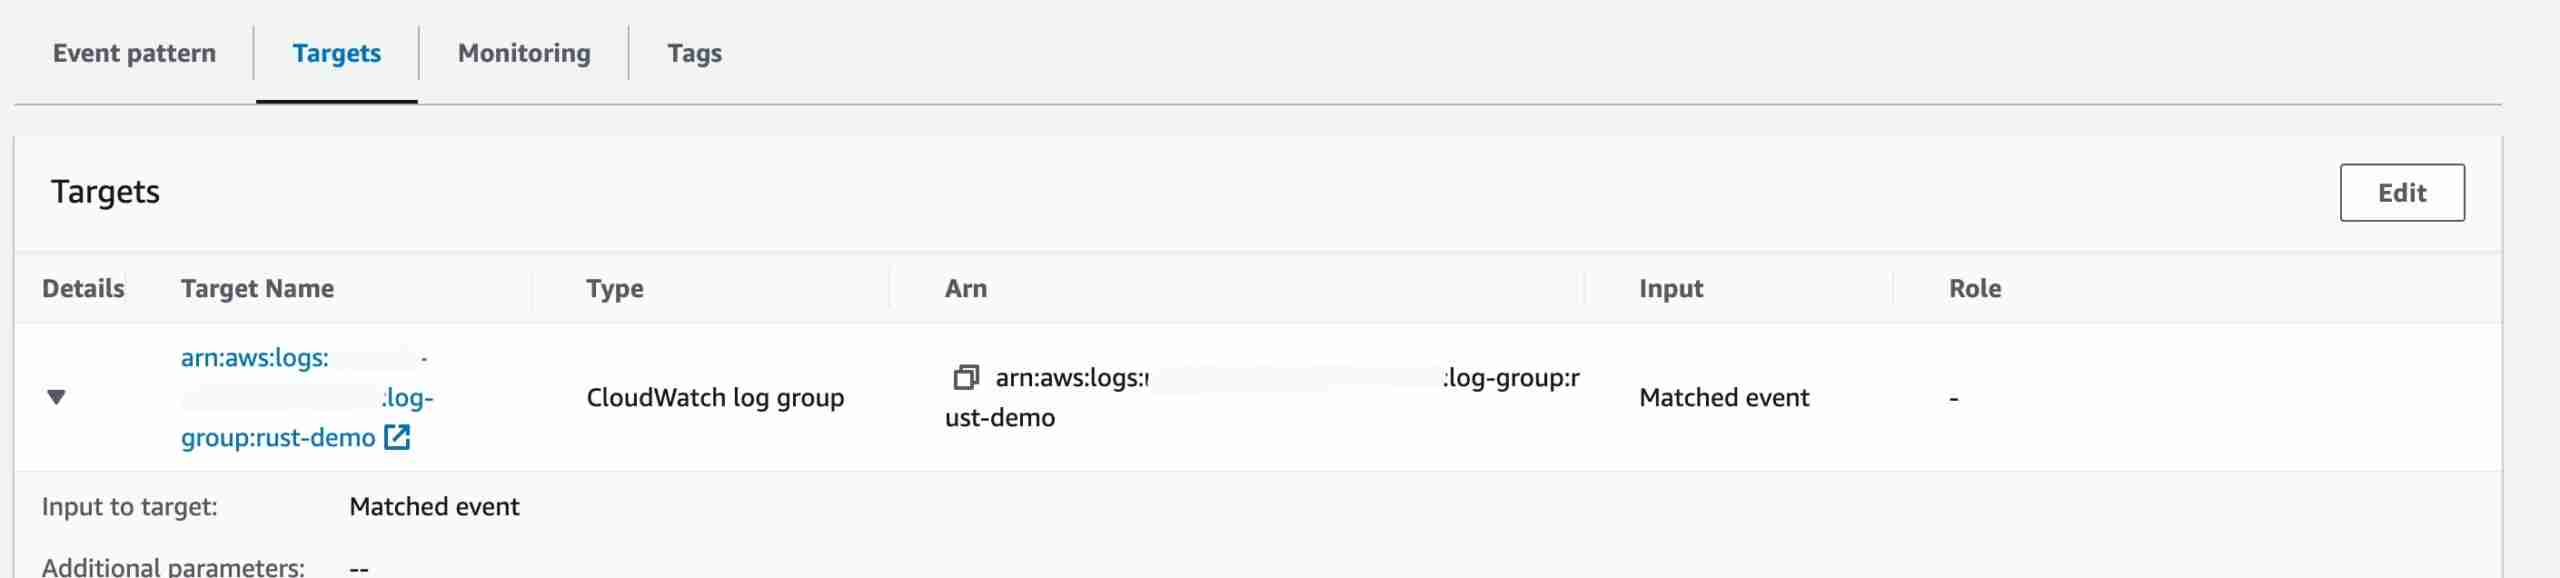Click the Arn column header
The width and height of the screenshot is (2560, 578).
tap(965, 289)
